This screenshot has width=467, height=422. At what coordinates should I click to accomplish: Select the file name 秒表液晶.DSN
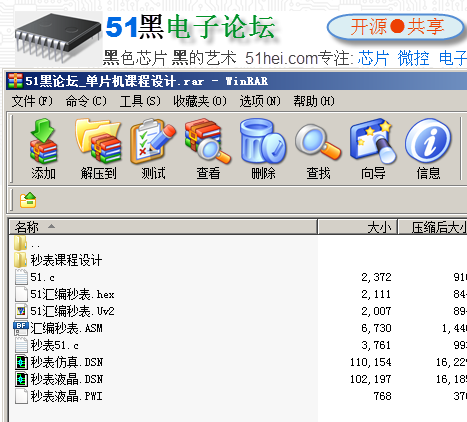67,379
